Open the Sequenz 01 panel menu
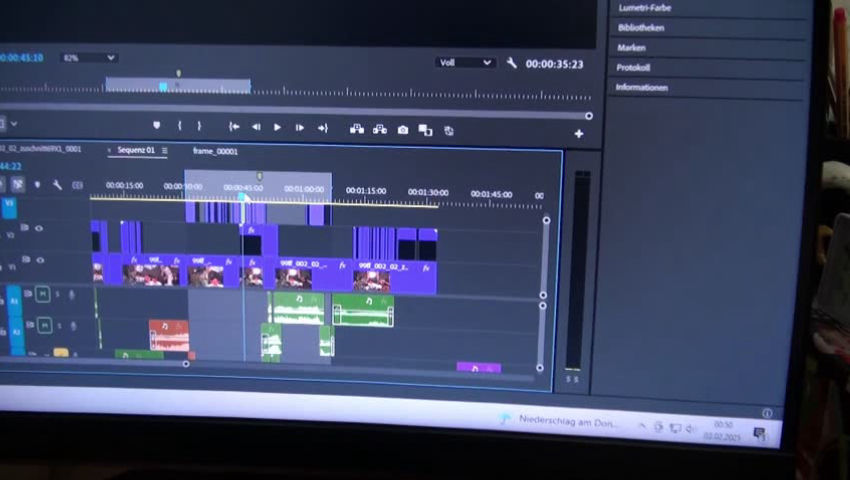The width and height of the screenshot is (850, 480). coord(164,151)
